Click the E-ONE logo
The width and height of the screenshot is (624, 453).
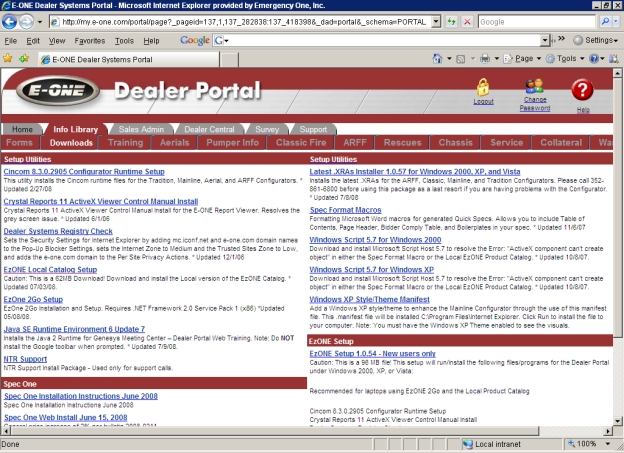coord(57,90)
